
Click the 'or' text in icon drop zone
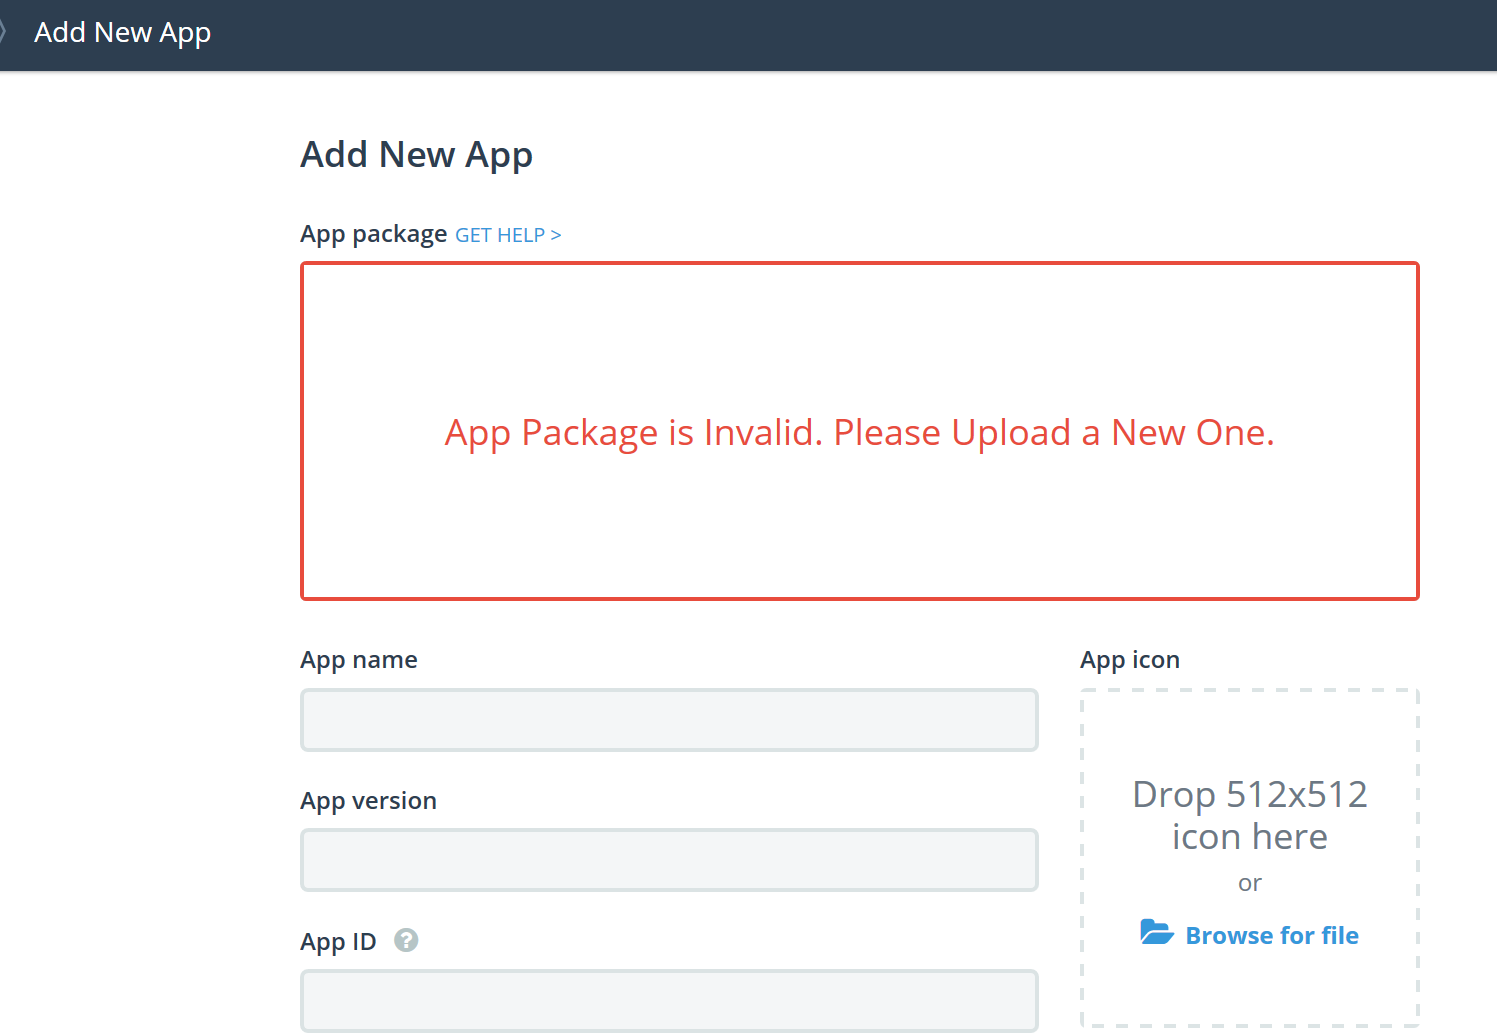pyautogui.click(x=1249, y=883)
